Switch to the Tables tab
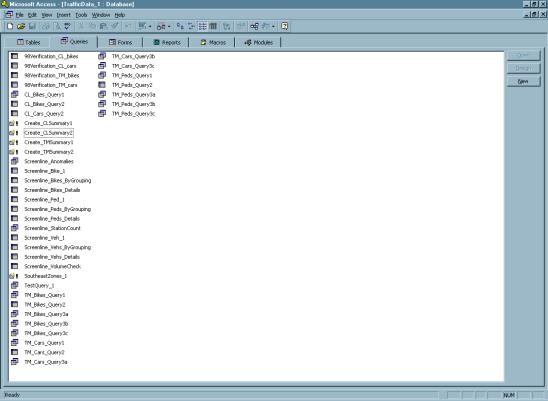This screenshot has height=401, width=548. (x=29, y=42)
